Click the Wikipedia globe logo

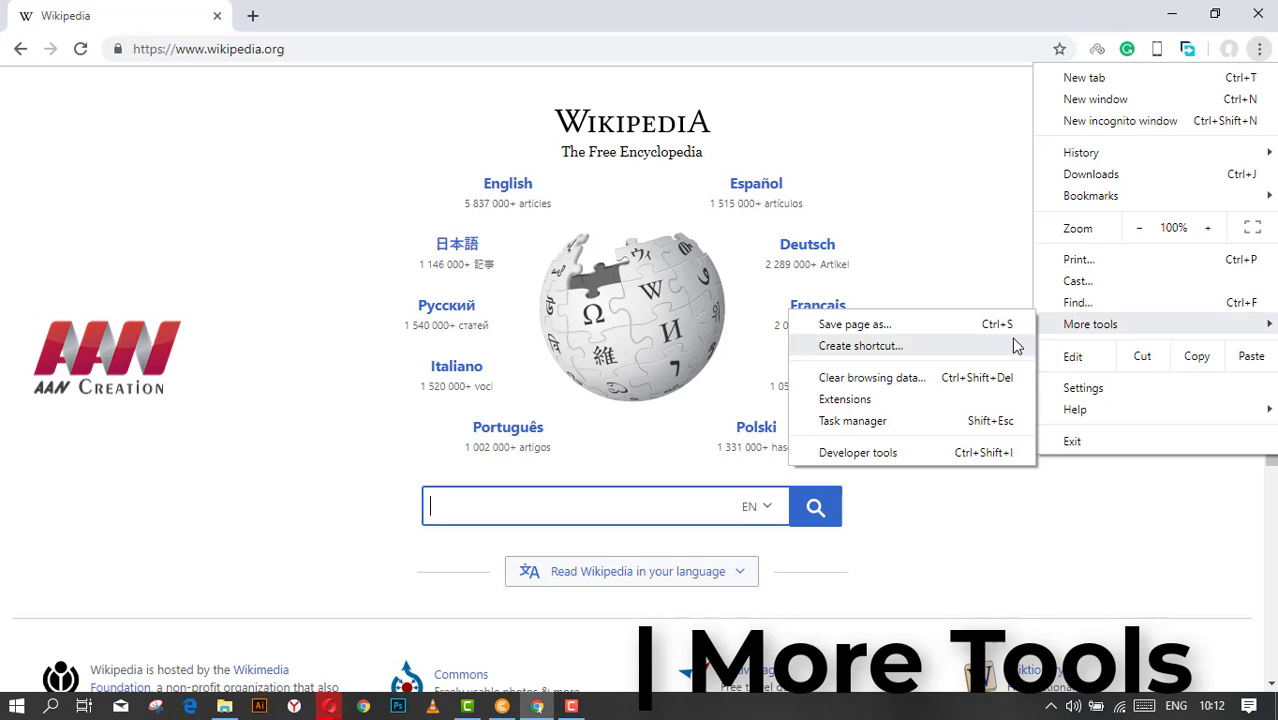point(632,317)
